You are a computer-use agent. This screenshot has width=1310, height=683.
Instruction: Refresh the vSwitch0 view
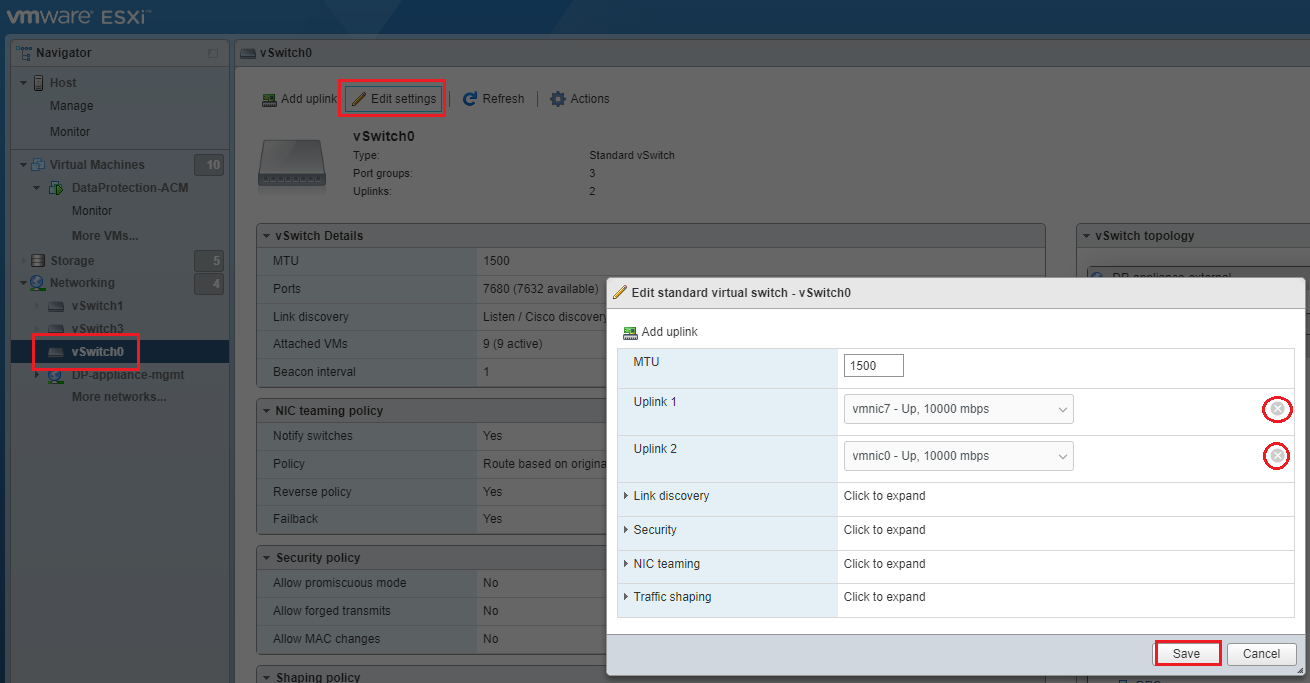click(x=493, y=99)
